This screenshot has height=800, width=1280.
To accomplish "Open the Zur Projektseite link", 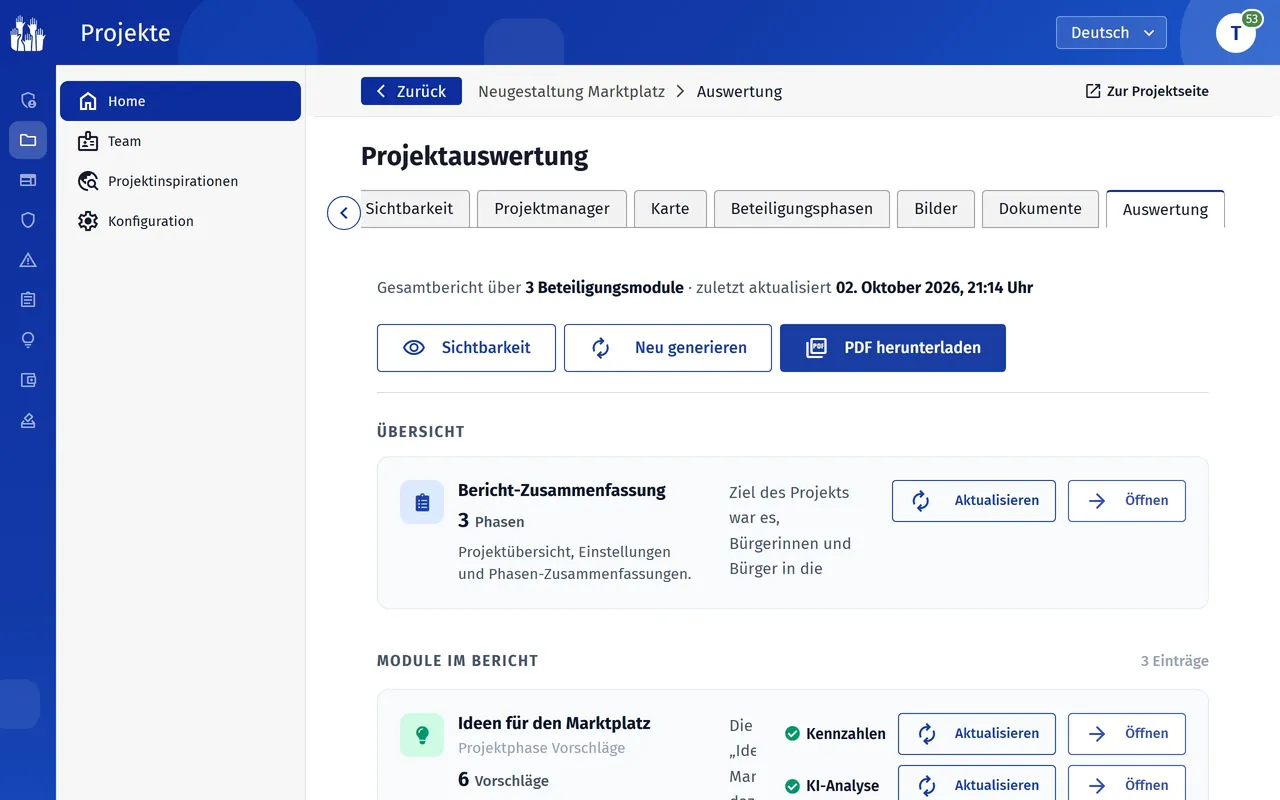I will [1147, 91].
